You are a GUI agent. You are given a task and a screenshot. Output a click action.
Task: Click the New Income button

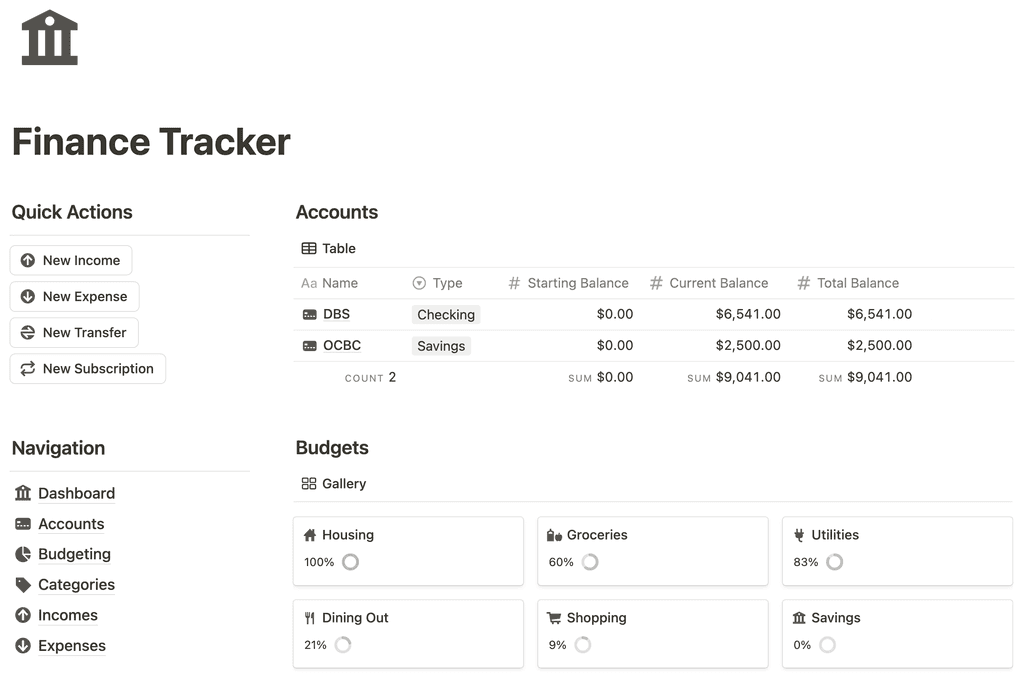[70, 260]
